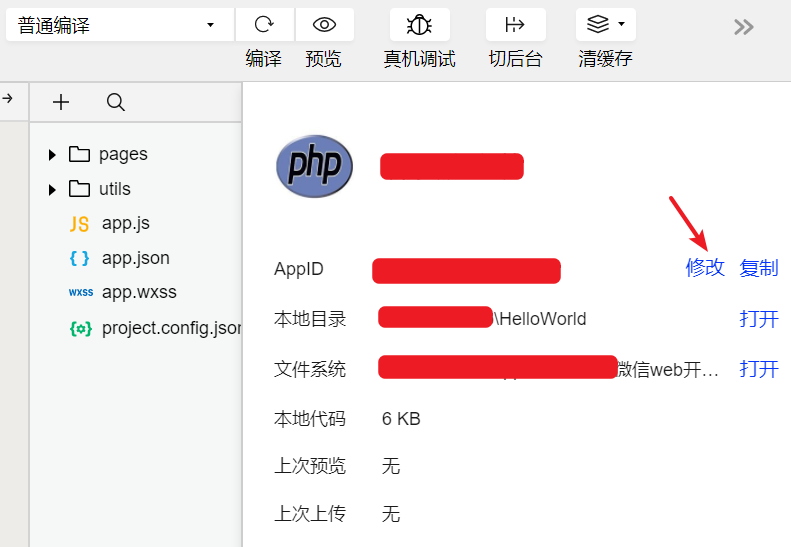Open file search with the magnifier icon
791x547 pixels.
click(x=116, y=102)
